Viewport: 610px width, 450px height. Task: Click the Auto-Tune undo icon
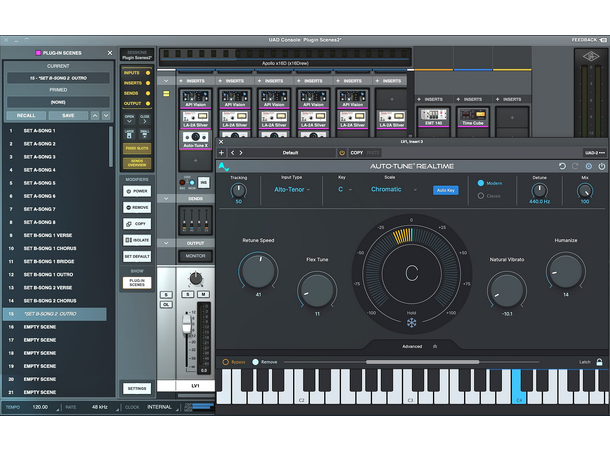[562, 166]
